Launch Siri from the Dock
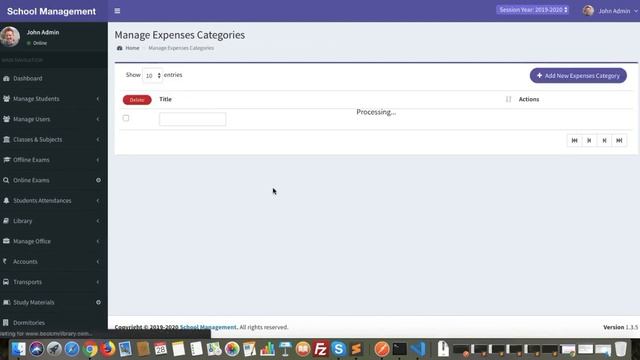640x360 pixels. click(x=36, y=349)
